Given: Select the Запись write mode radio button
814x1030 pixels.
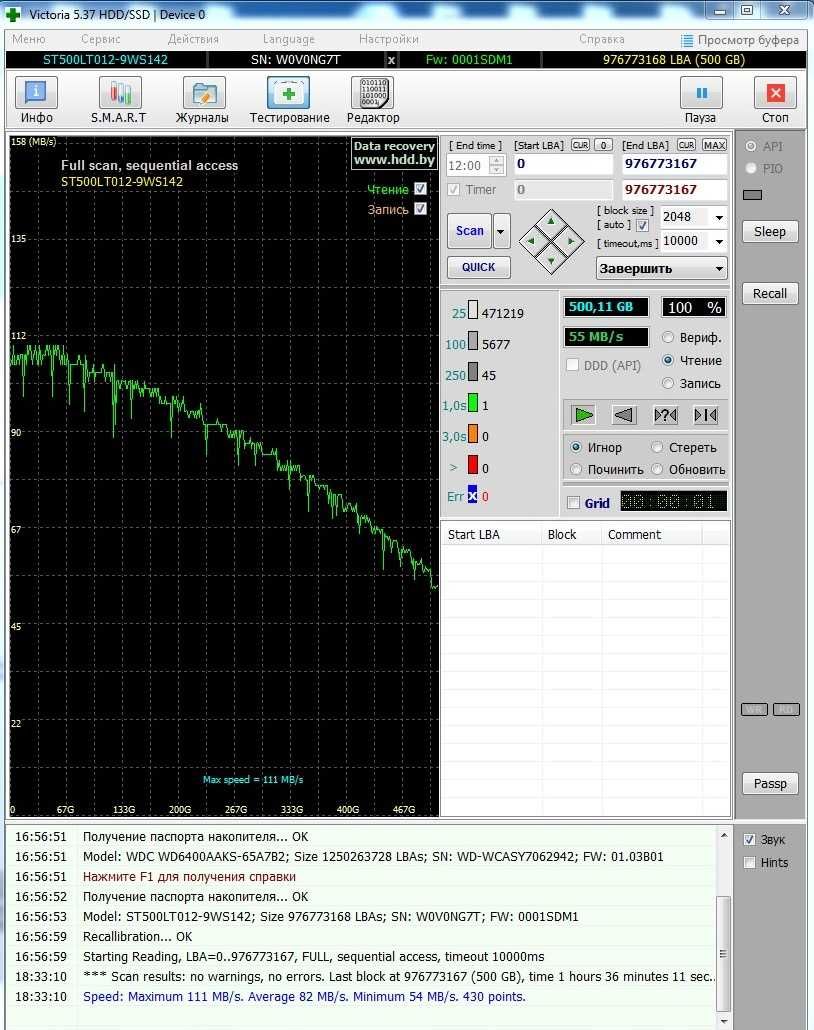Looking at the screenshot, I should [x=668, y=383].
